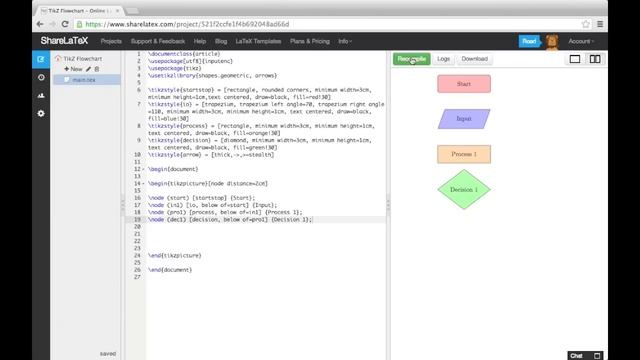Viewport: 640px width, 360px height.
Task: Click the blue Read button
Action: (529, 41)
